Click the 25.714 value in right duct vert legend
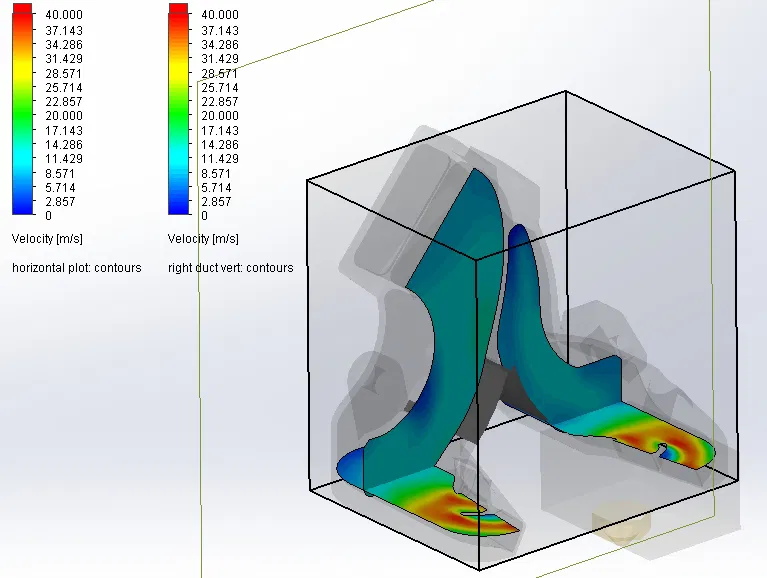767x578 pixels. point(220,88)
